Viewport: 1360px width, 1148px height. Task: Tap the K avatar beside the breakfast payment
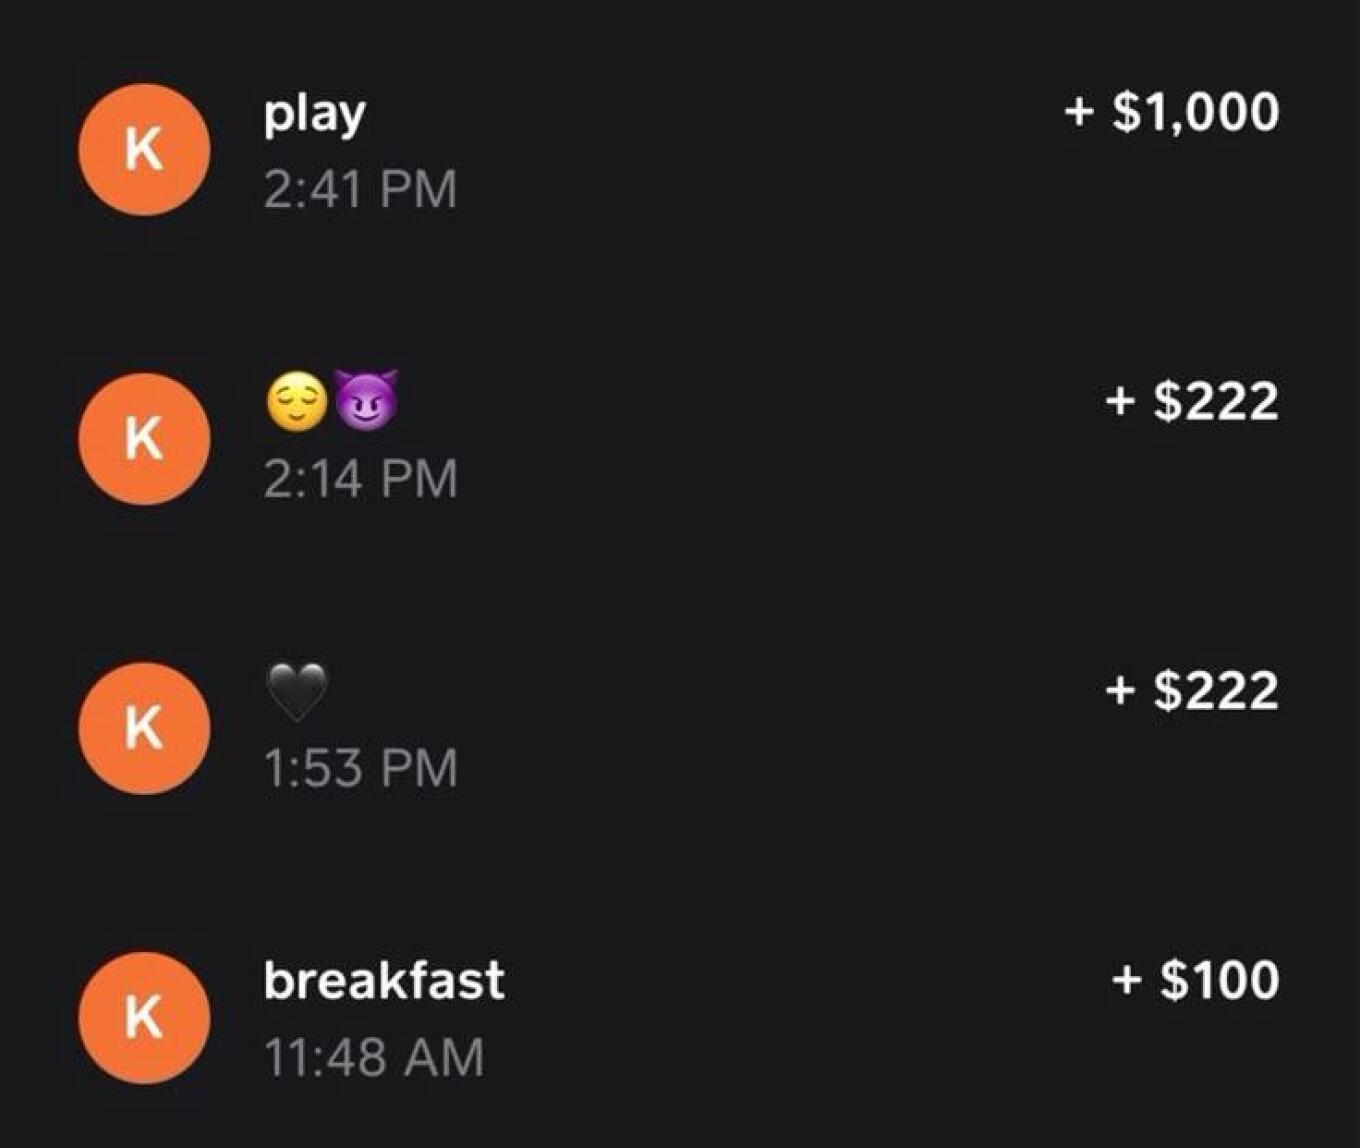coord(144,1017)
